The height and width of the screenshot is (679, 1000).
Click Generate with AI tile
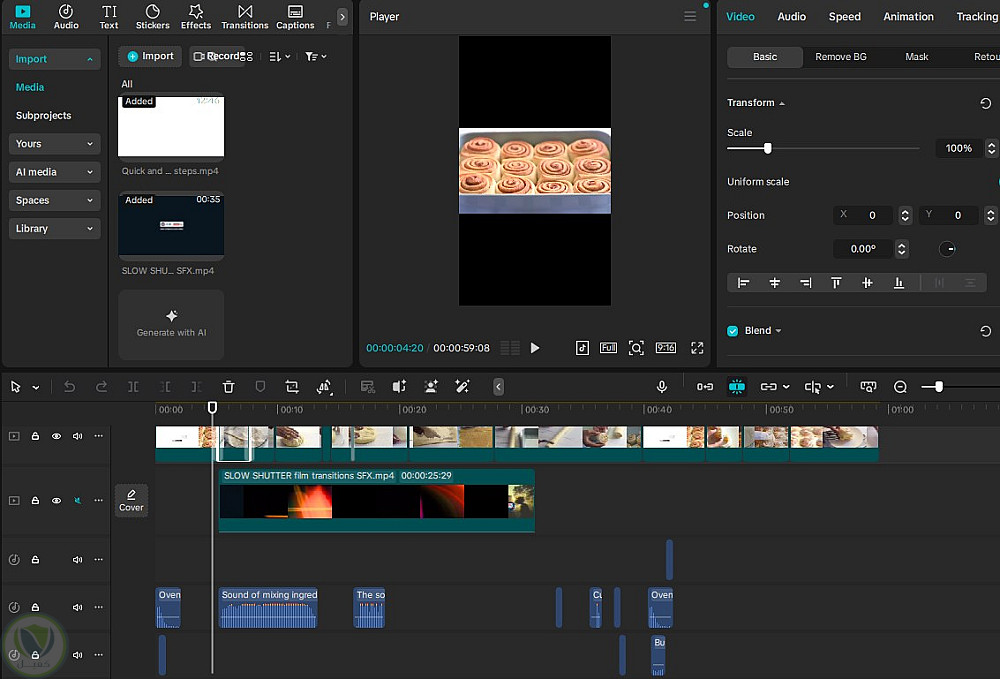[x=171, y=324]
